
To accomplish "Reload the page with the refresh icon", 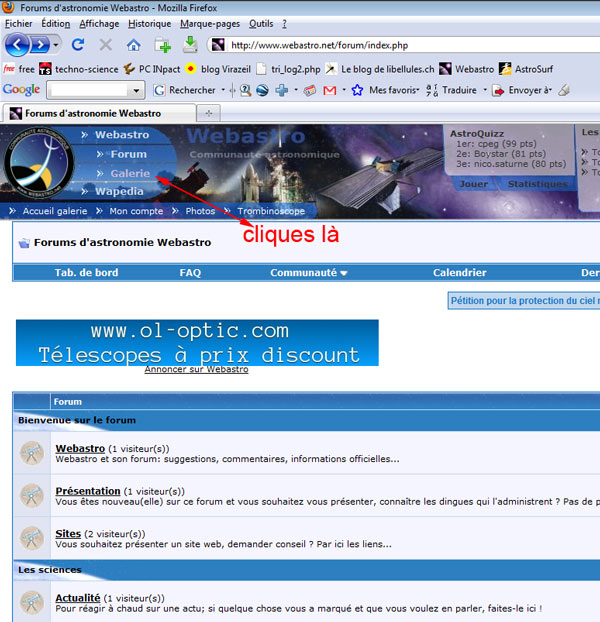I will click(x=78, y=45).
